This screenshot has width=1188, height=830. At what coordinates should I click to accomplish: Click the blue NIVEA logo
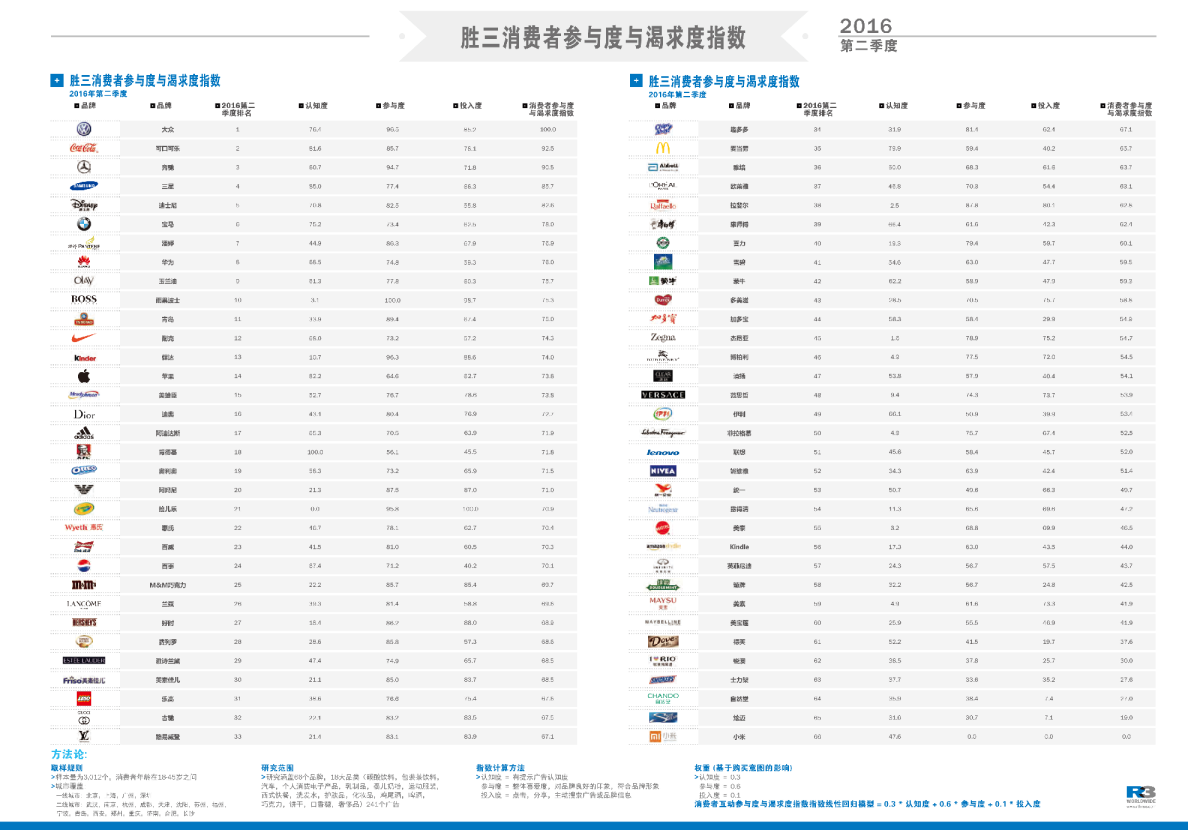click(663, 471)
